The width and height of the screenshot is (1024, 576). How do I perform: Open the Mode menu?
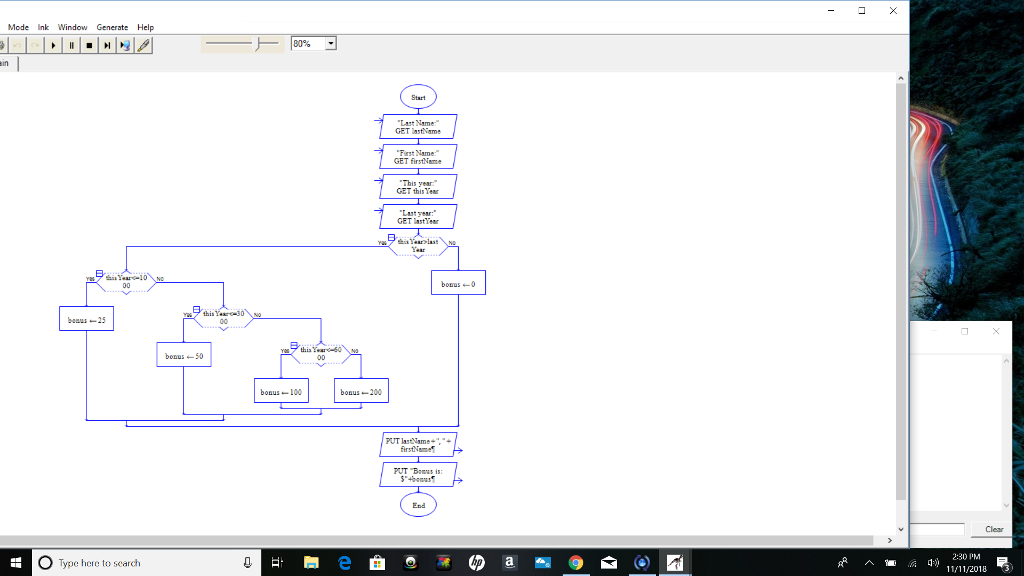[x=17, y=27]
